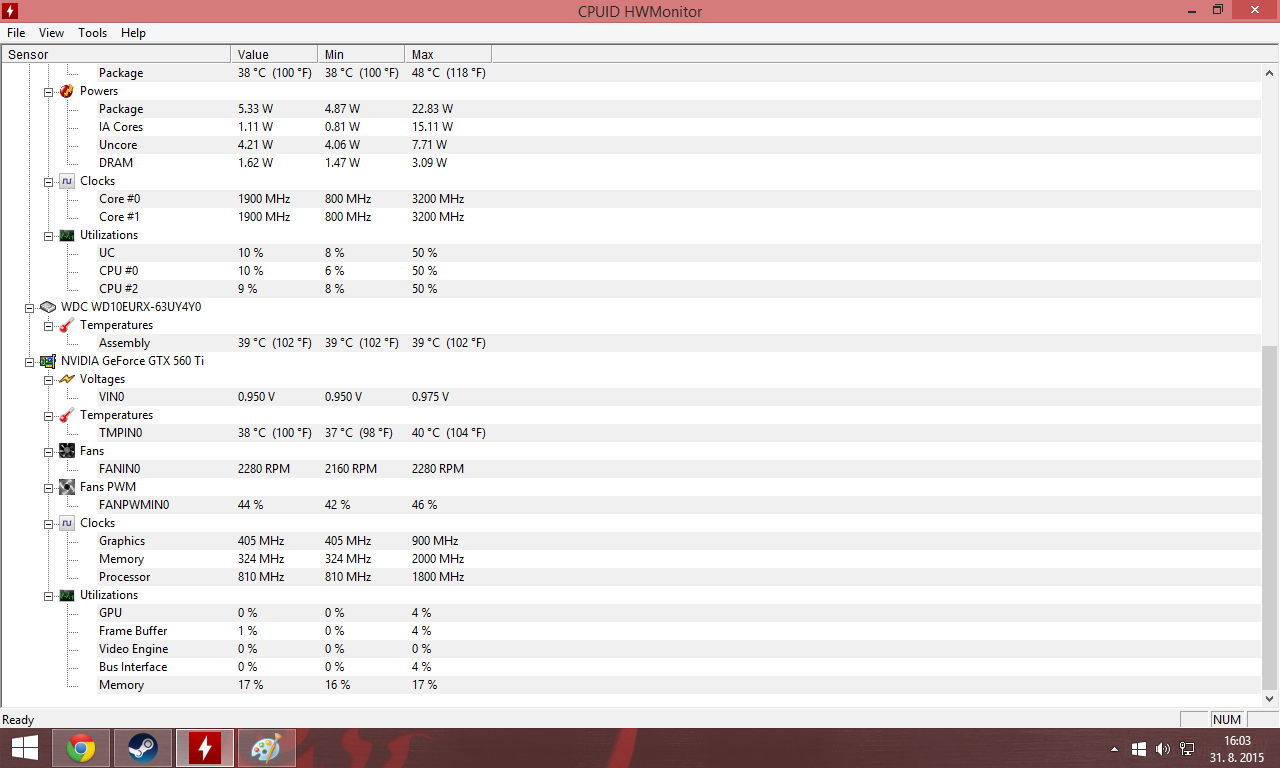Click the Value column header

click(x=274, y=54)
